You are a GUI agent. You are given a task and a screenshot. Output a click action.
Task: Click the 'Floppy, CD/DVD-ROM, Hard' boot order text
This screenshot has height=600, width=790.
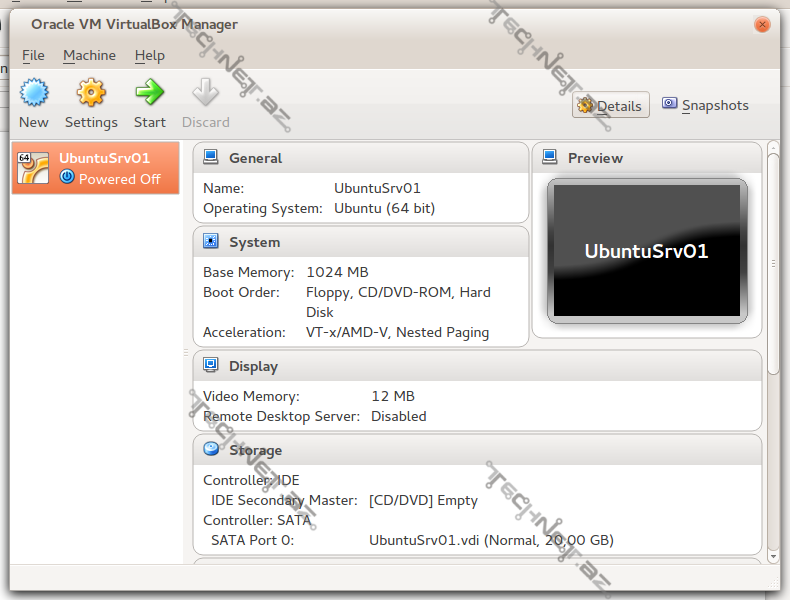point(399,293)
